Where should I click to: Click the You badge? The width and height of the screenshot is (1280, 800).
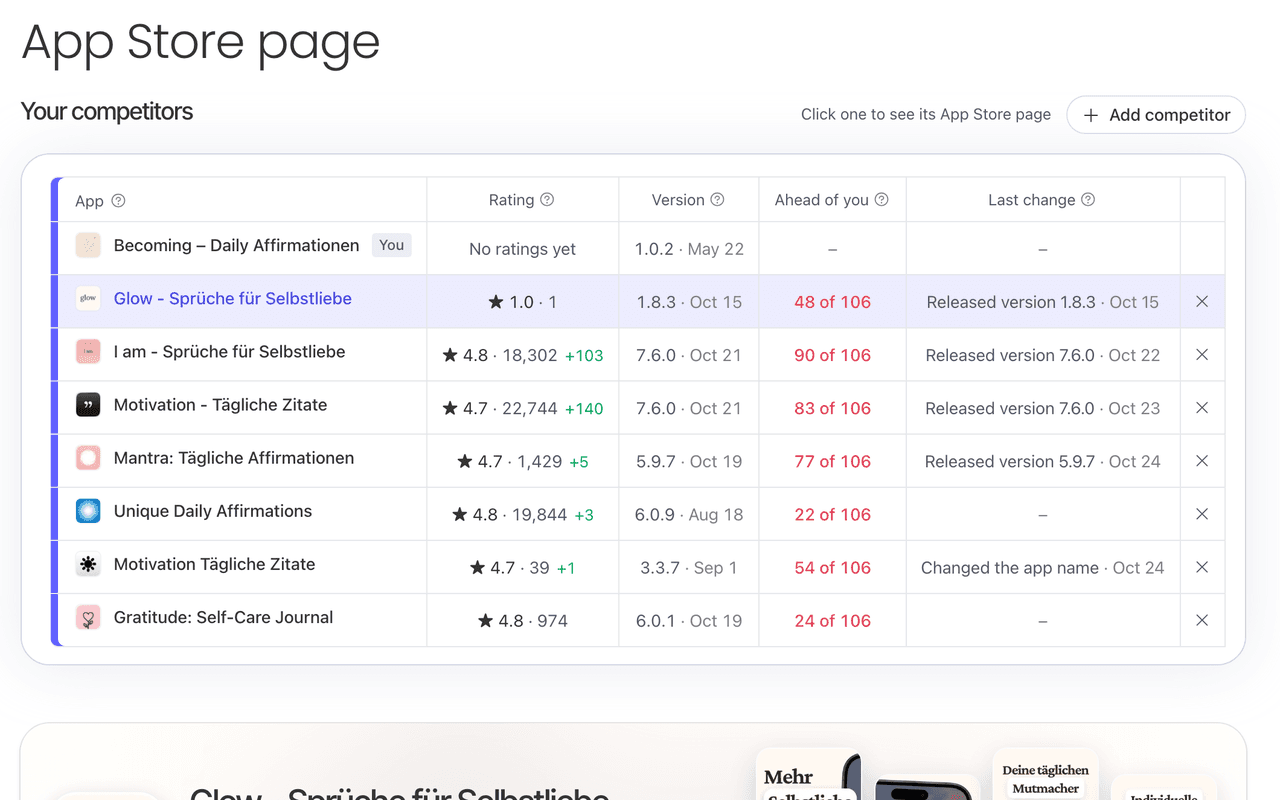point(391,245)
